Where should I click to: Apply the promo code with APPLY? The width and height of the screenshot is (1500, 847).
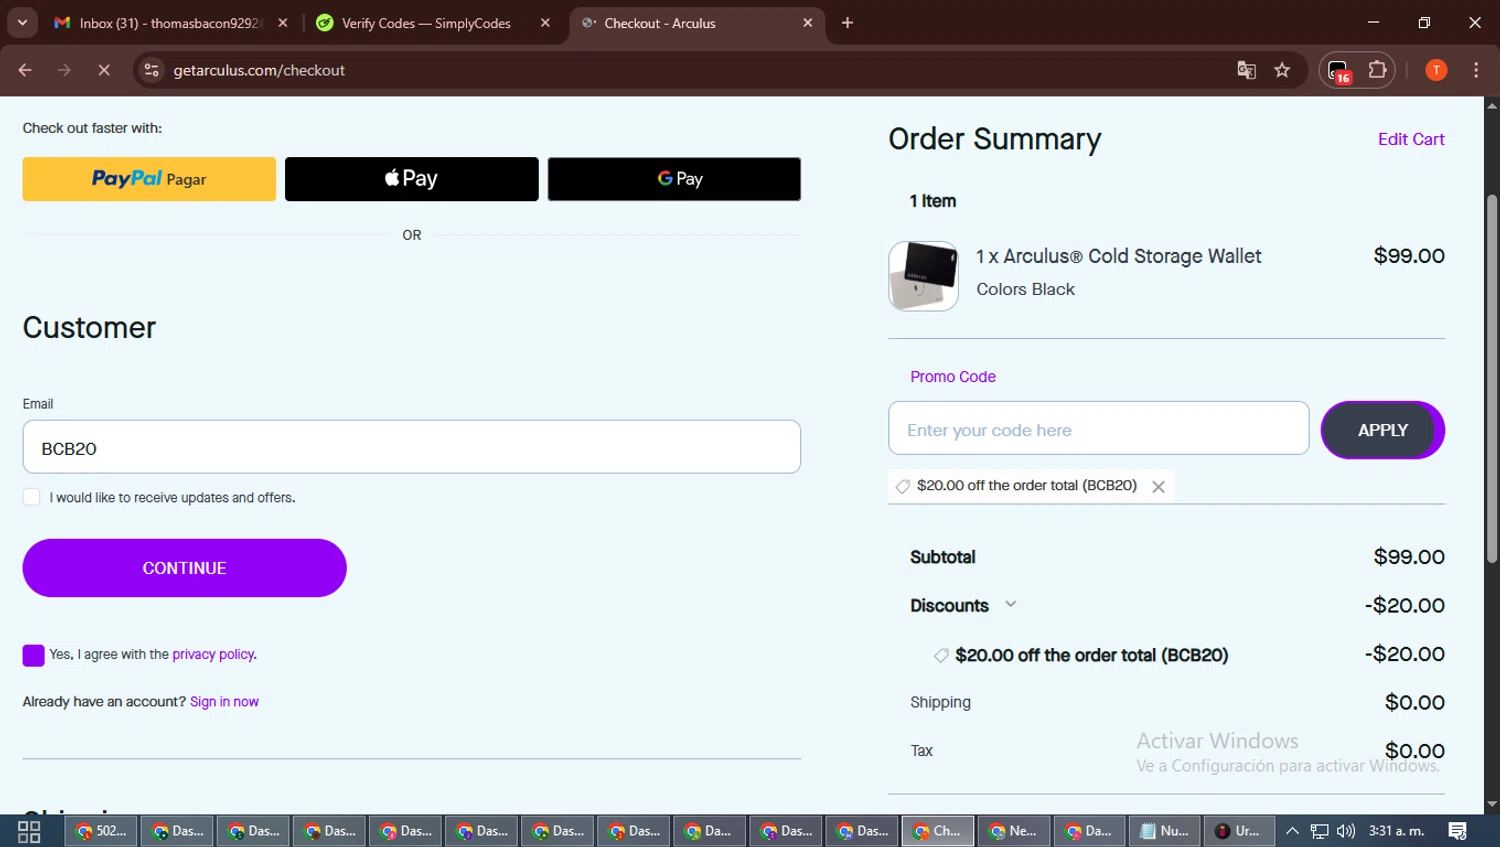click(x=1382, y=430)
